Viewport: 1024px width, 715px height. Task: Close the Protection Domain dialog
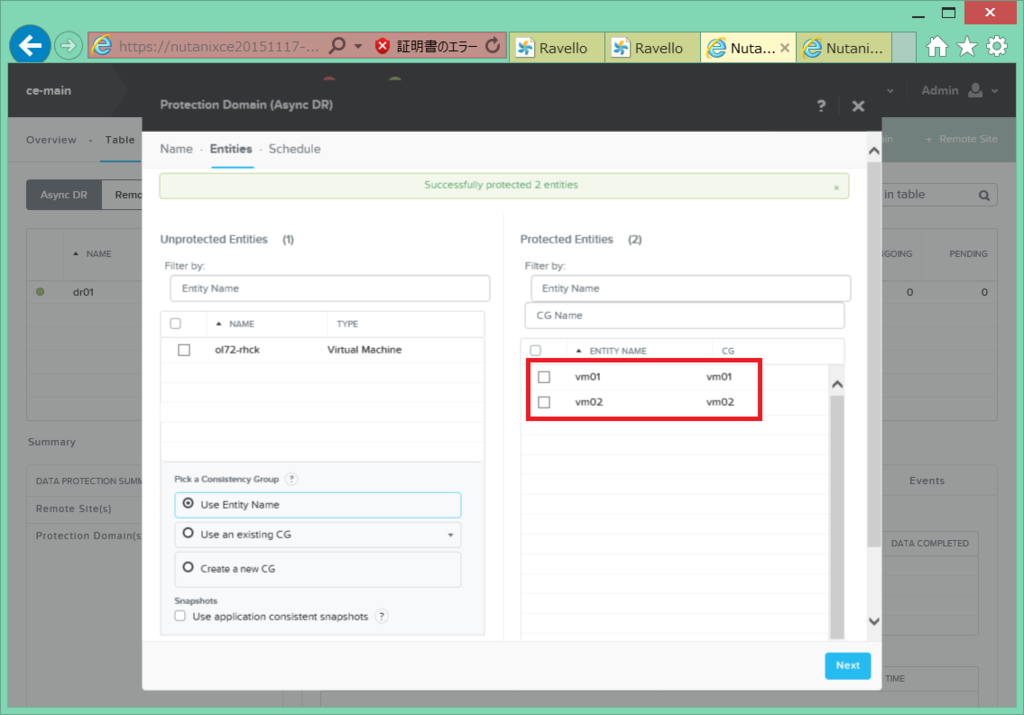pos(858,106)
